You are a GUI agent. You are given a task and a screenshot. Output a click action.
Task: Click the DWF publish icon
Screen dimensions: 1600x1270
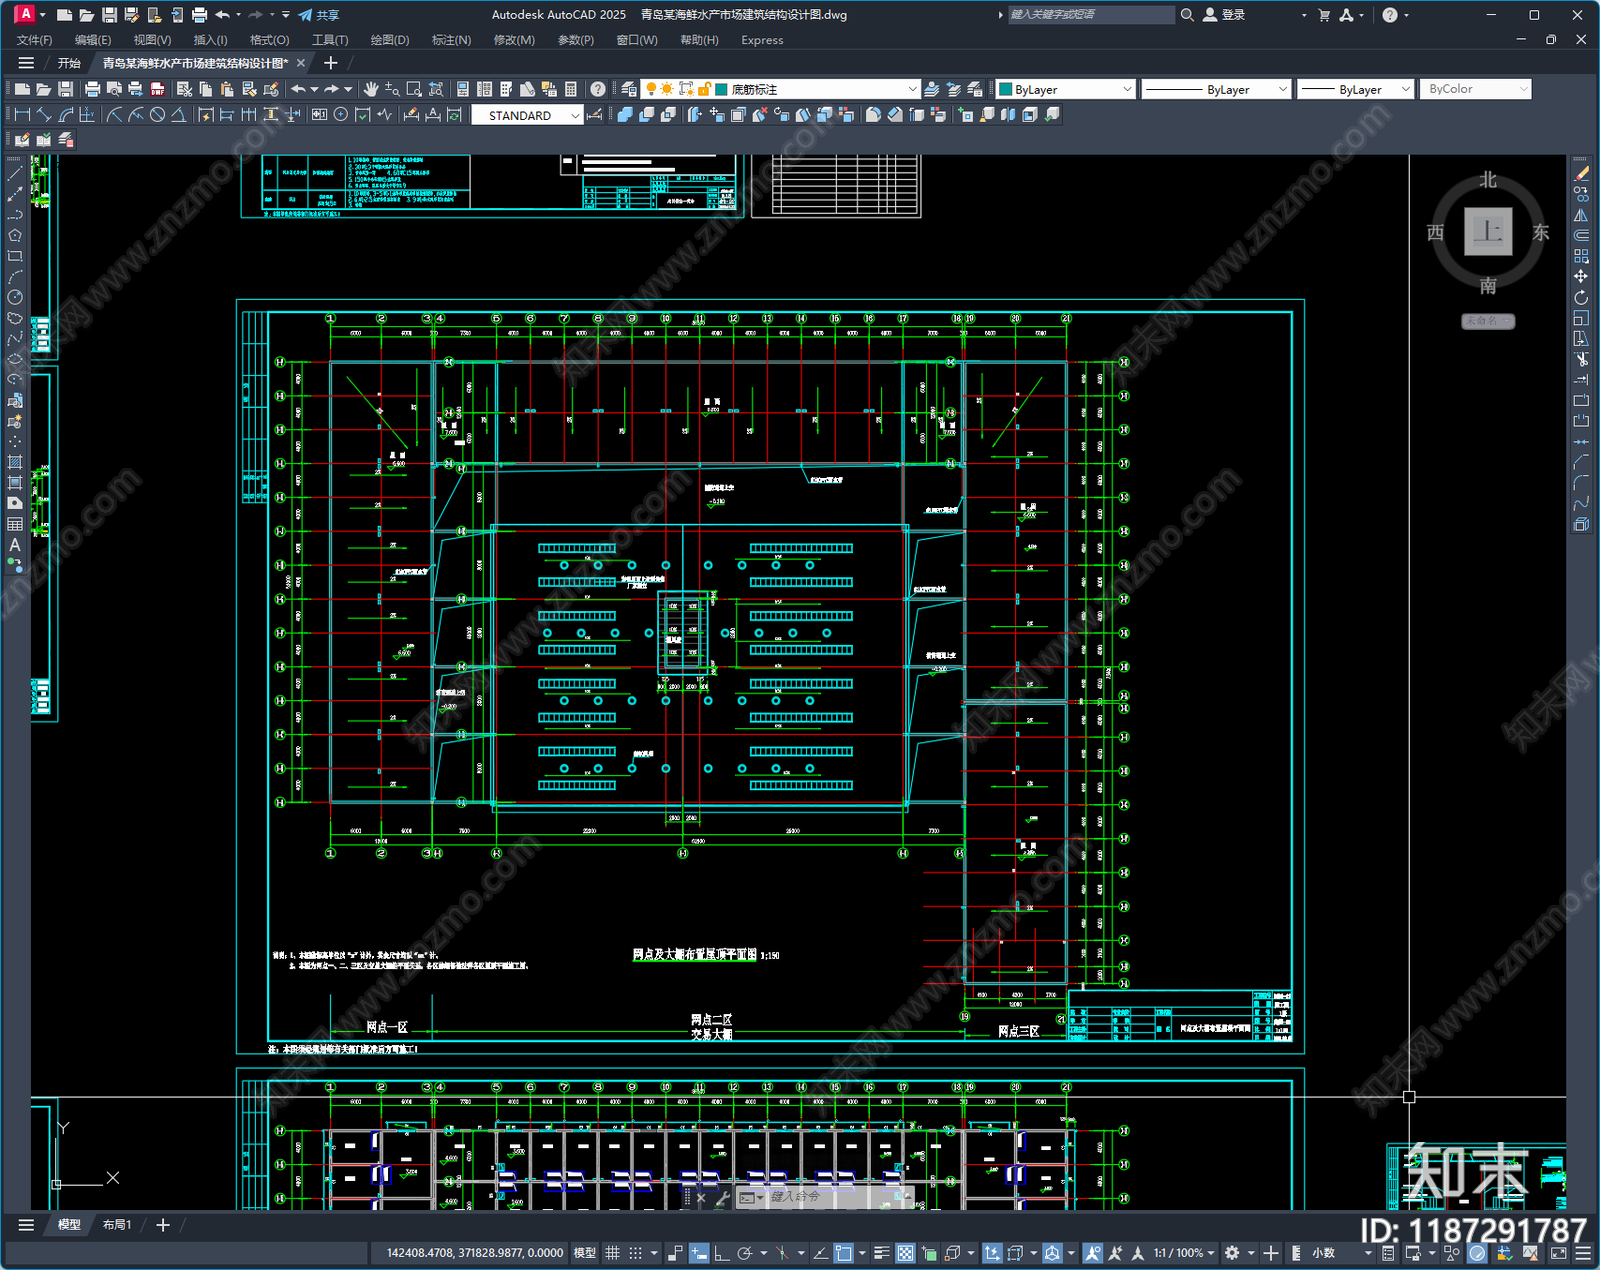[x=157, y=89]
